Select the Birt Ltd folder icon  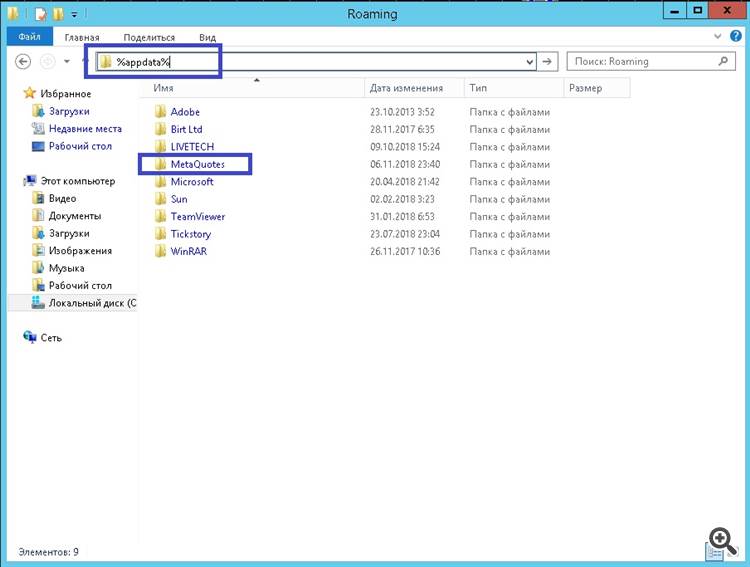[160, 129]
